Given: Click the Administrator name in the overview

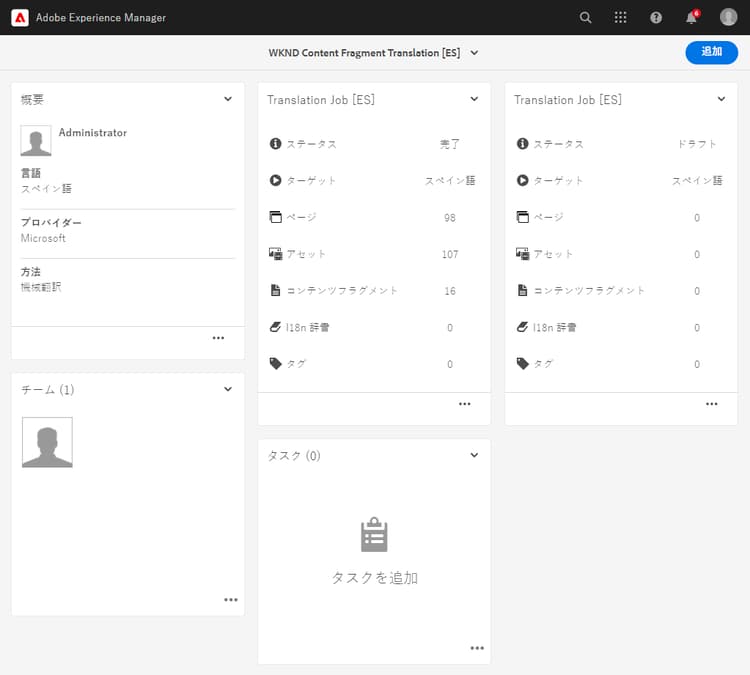Looking at the screenshot, I should (x=93, y=133).
